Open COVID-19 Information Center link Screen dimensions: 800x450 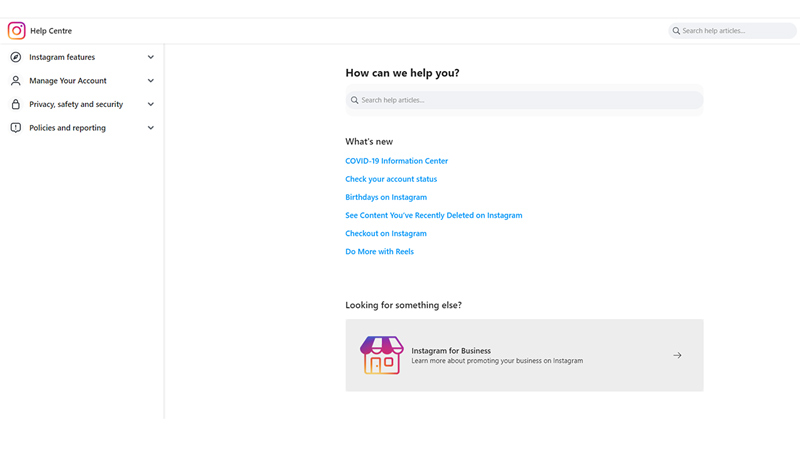pyautogui.click(x=396, y=161)
